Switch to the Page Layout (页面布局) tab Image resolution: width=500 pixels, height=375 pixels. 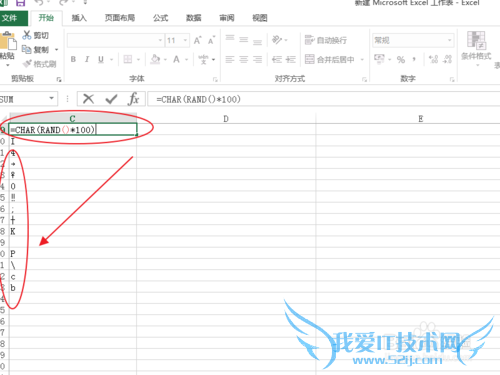120,18
